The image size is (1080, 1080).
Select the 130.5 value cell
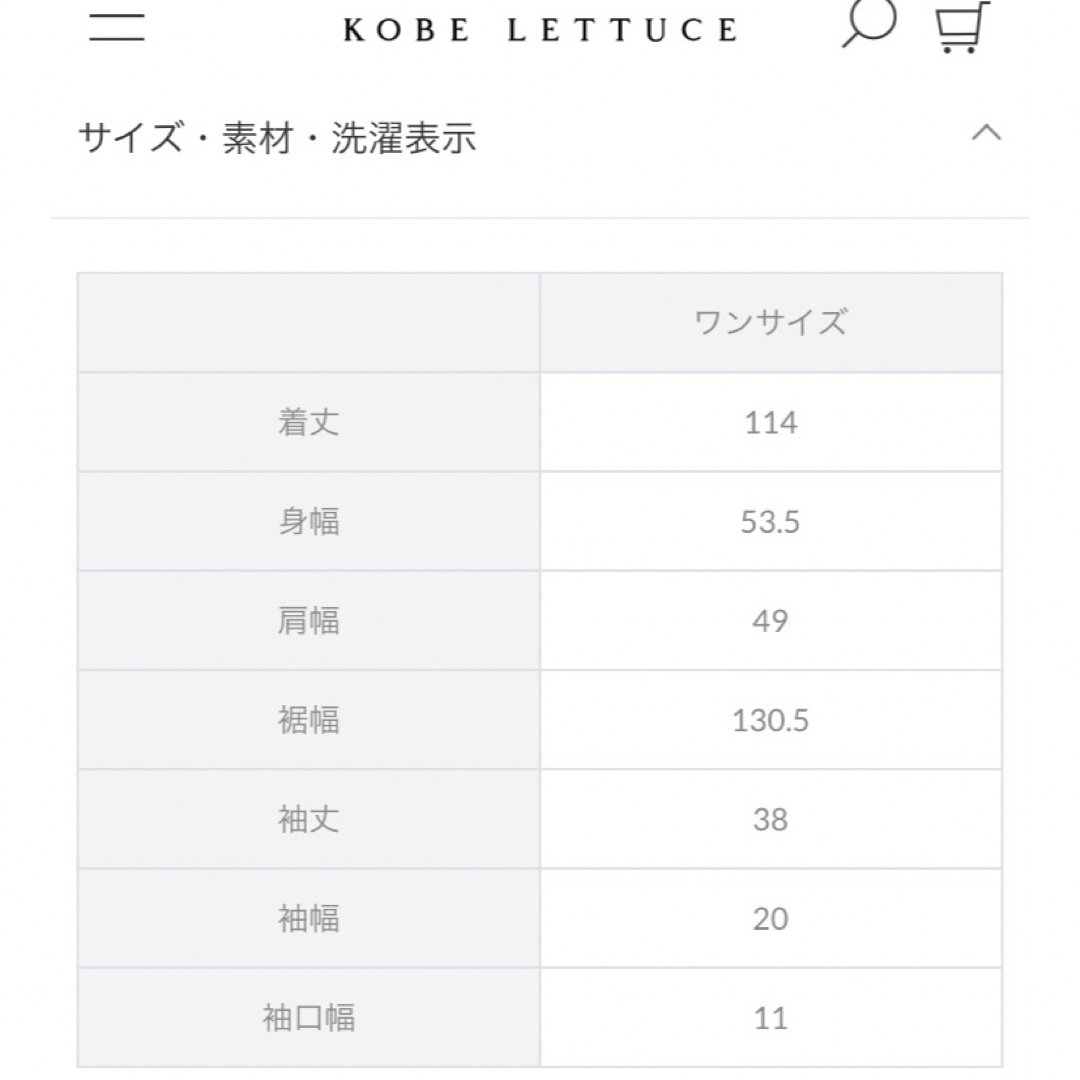coord(771,720)
